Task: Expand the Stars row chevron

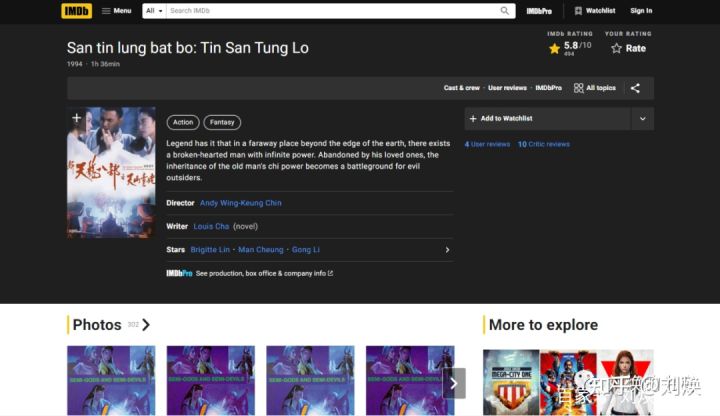Action: pos(447,250)
